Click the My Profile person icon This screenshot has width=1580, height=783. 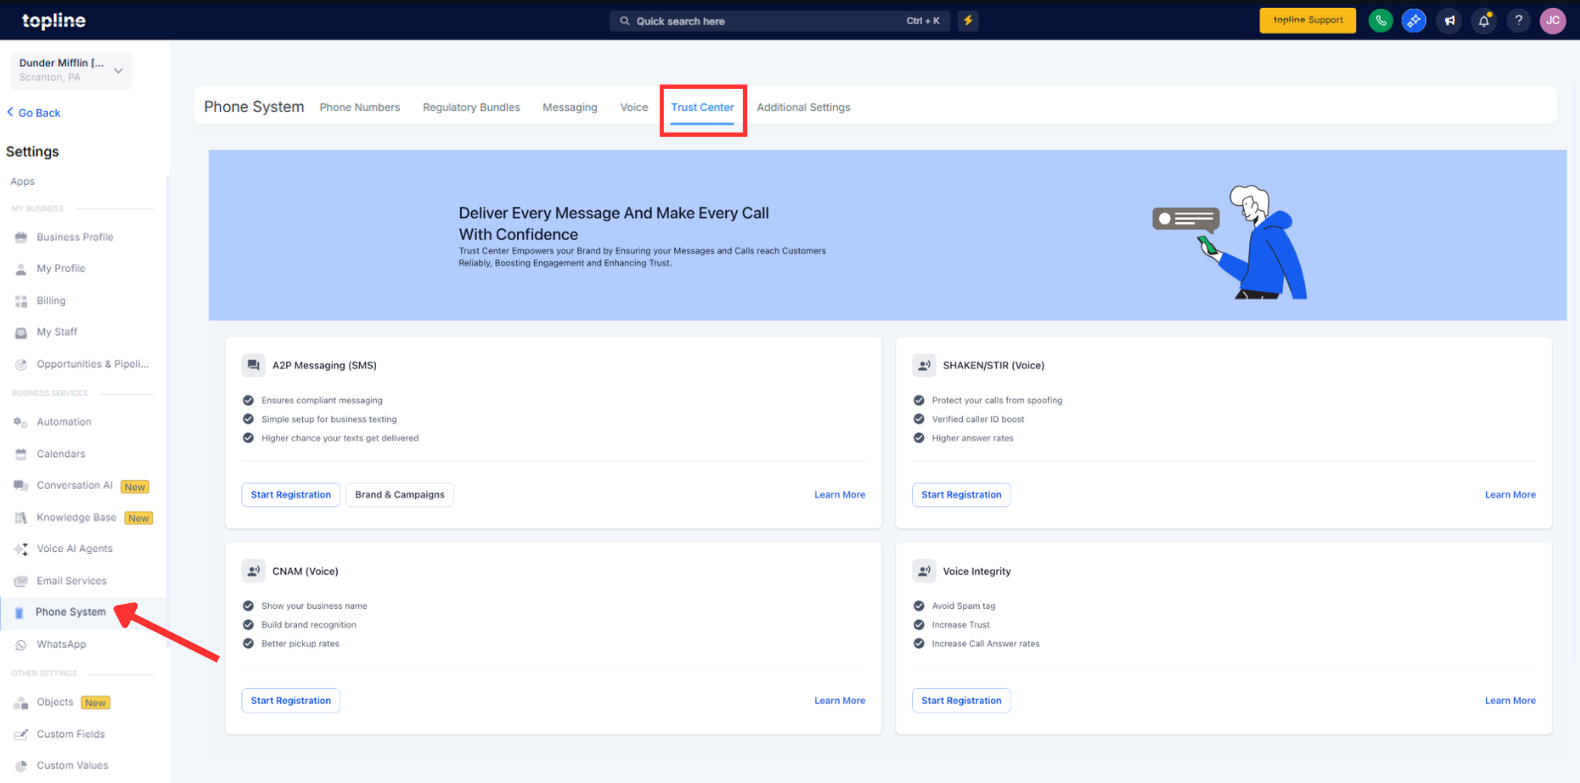point(21,269)
